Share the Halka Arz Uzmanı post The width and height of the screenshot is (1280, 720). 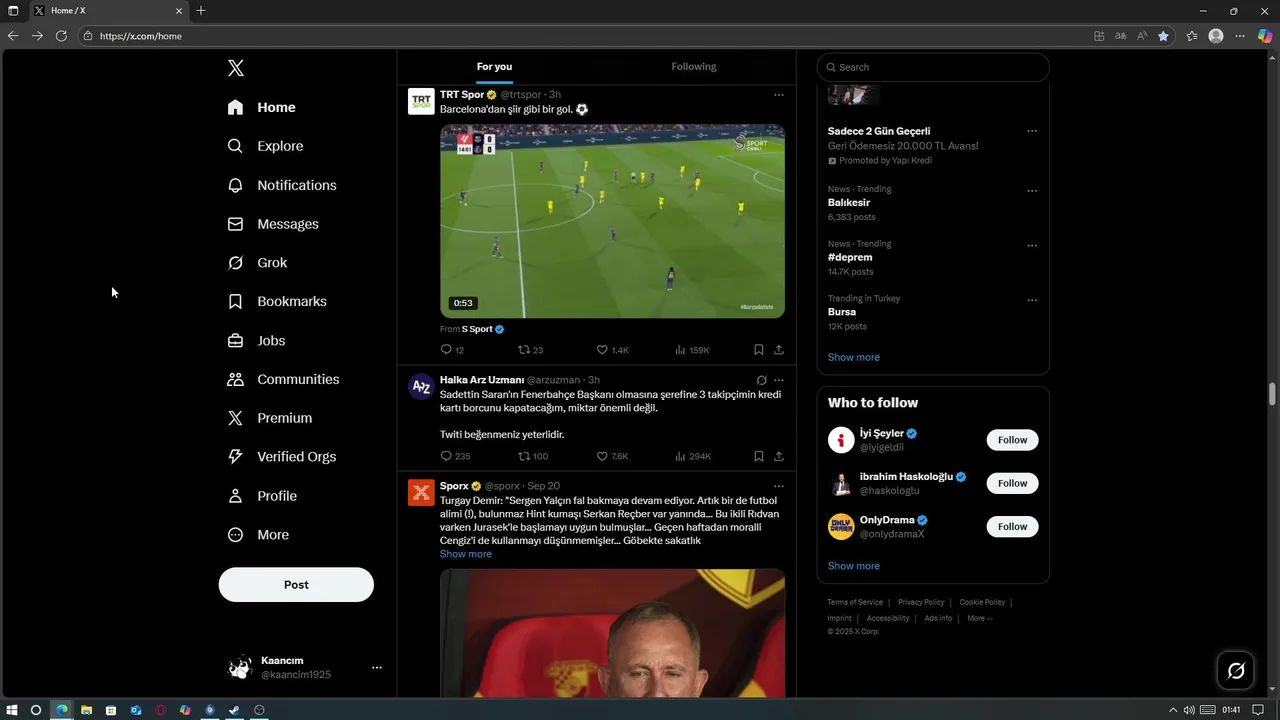pyautogui.click(x=779, y=456)
